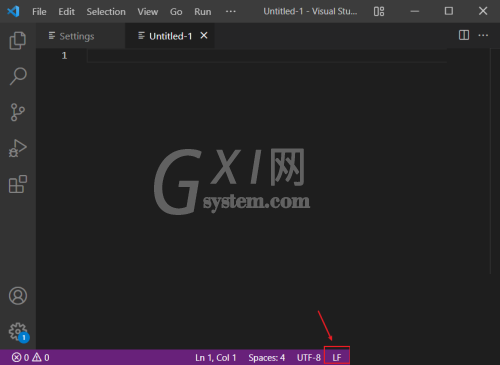This screenshot has height=365, width=500.
Task: Open the Go menu
Action: coord(176,12)
